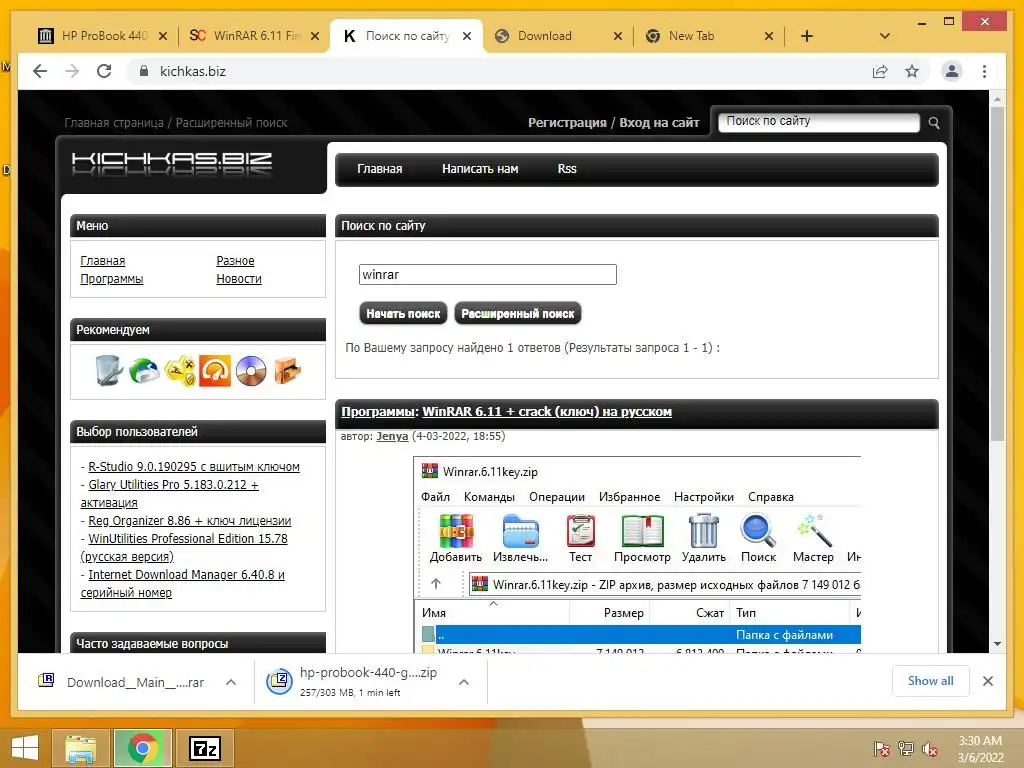Reload the kichkas.biz page
This screenshot has height=768, width=1024.
pos(104,71)
